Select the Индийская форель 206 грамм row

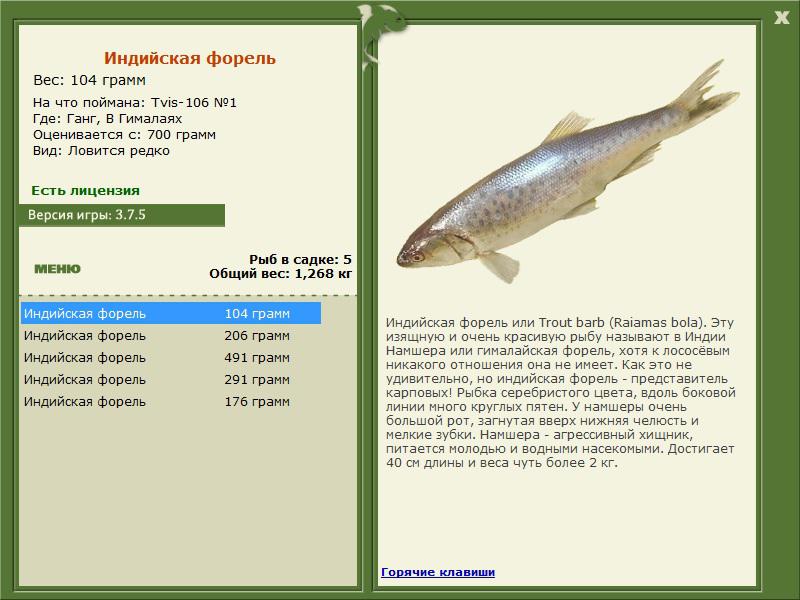[x=171, y=335]
